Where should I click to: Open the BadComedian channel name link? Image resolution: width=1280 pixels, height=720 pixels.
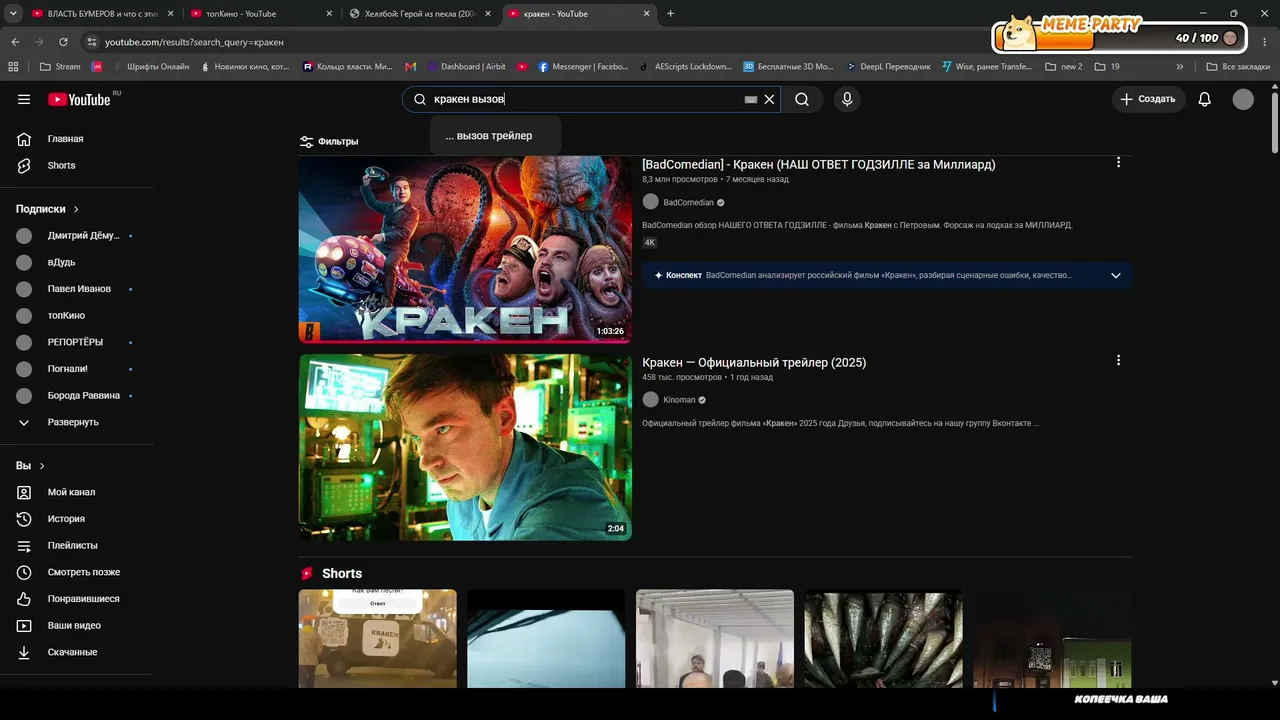(x=689, y=203)
